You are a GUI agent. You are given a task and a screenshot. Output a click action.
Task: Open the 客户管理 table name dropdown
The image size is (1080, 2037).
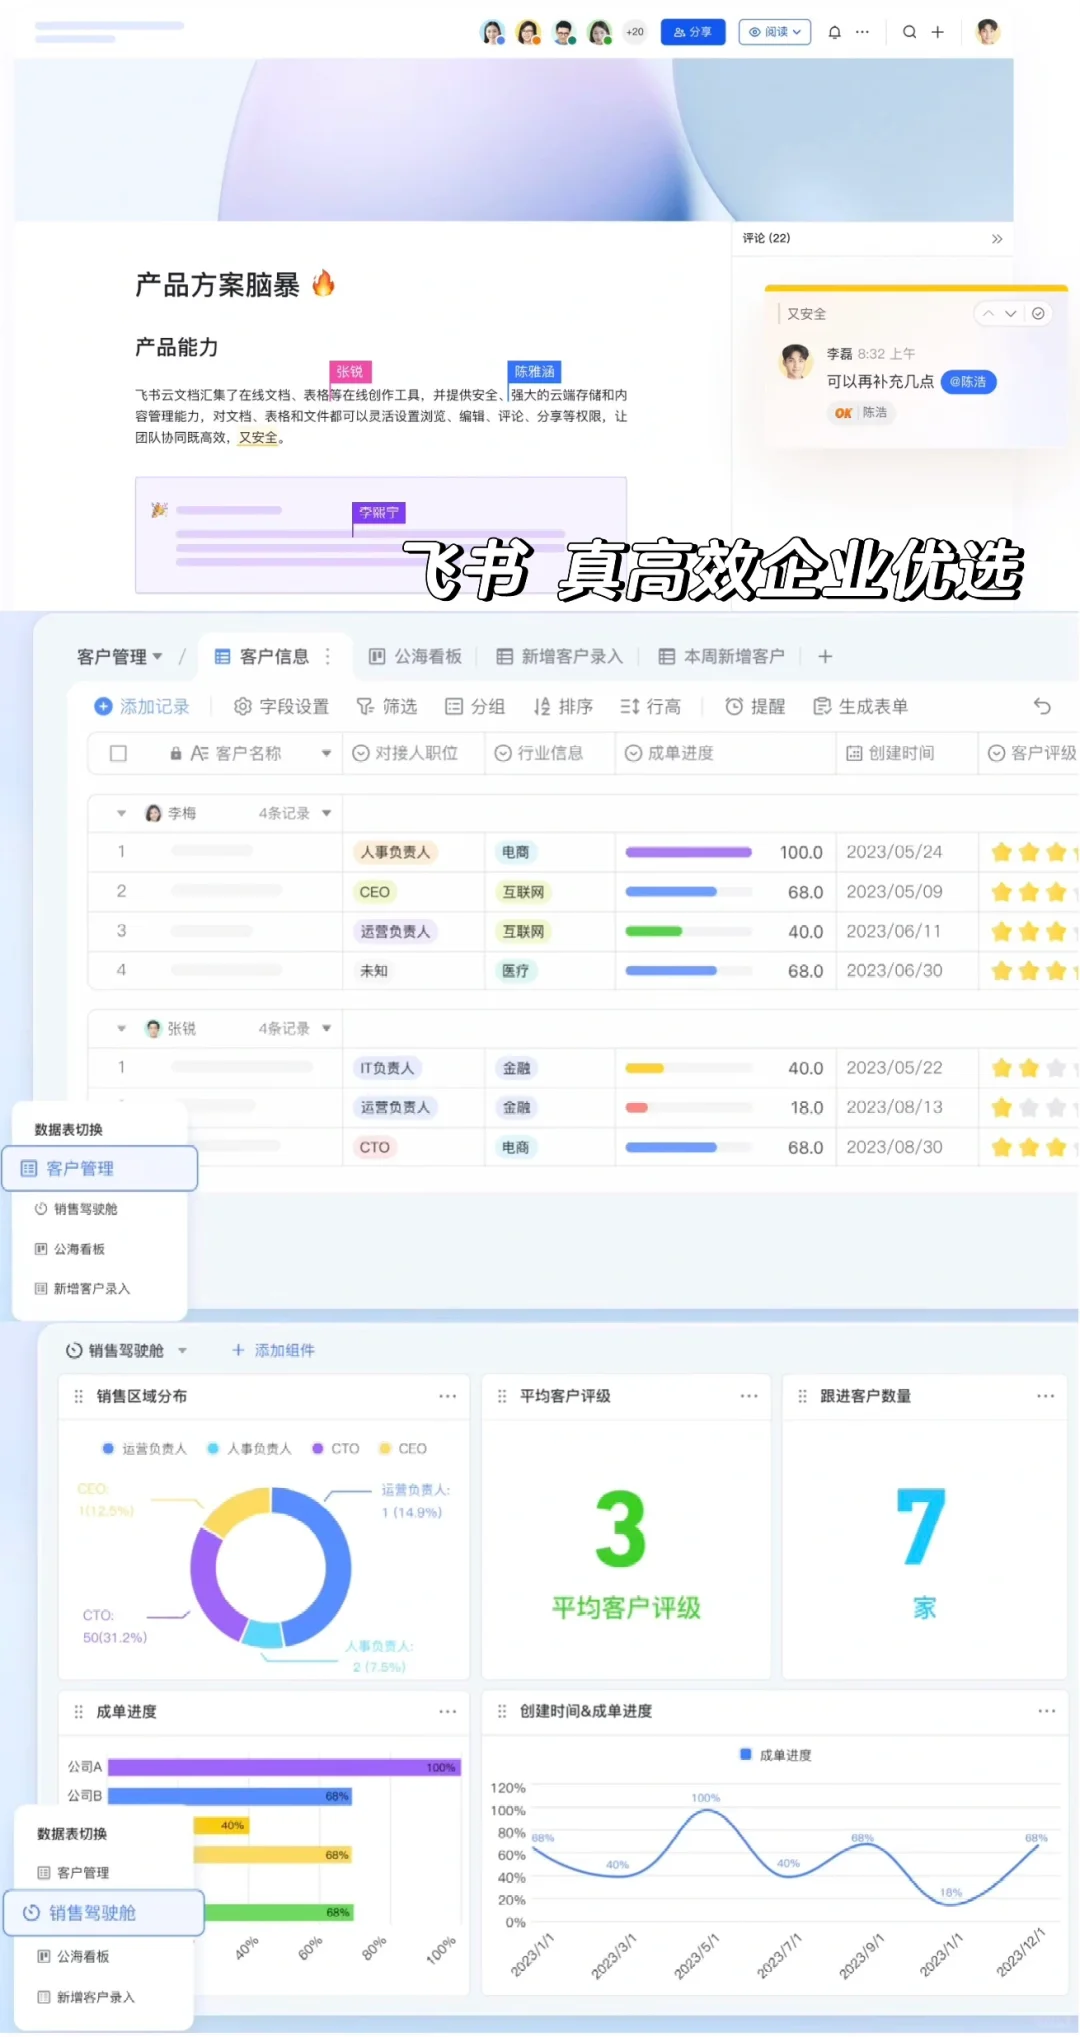[119, 656]
